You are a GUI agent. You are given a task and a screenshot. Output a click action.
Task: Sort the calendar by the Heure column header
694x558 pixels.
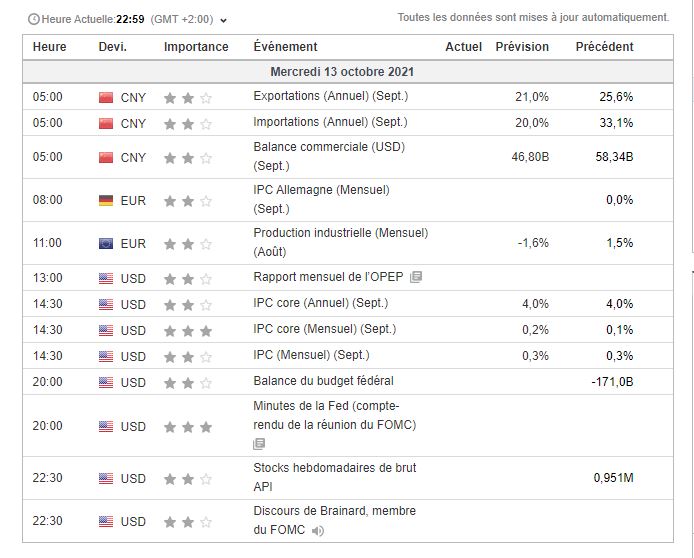(x=50, y=47)
